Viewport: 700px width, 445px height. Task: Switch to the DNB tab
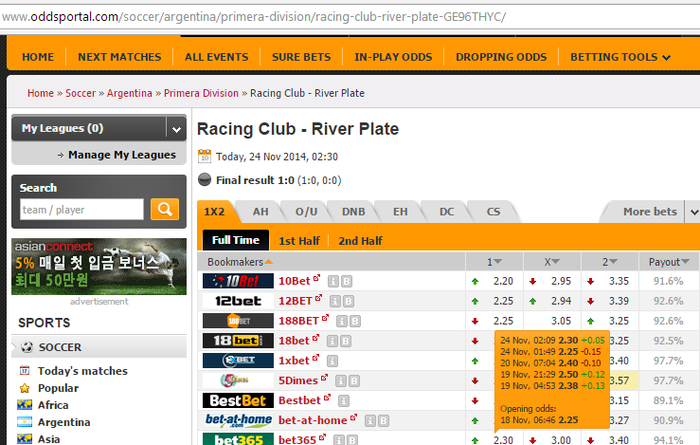[x=354, y=212]
